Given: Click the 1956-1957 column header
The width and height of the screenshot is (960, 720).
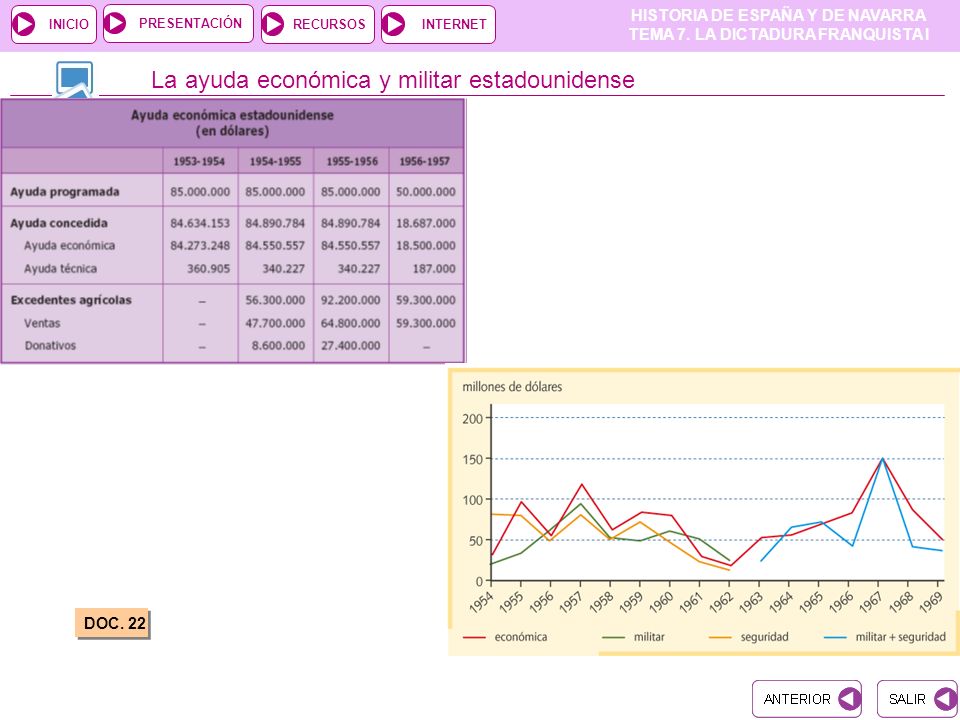Looking at the screenshot, I should [x=425, y=162].
